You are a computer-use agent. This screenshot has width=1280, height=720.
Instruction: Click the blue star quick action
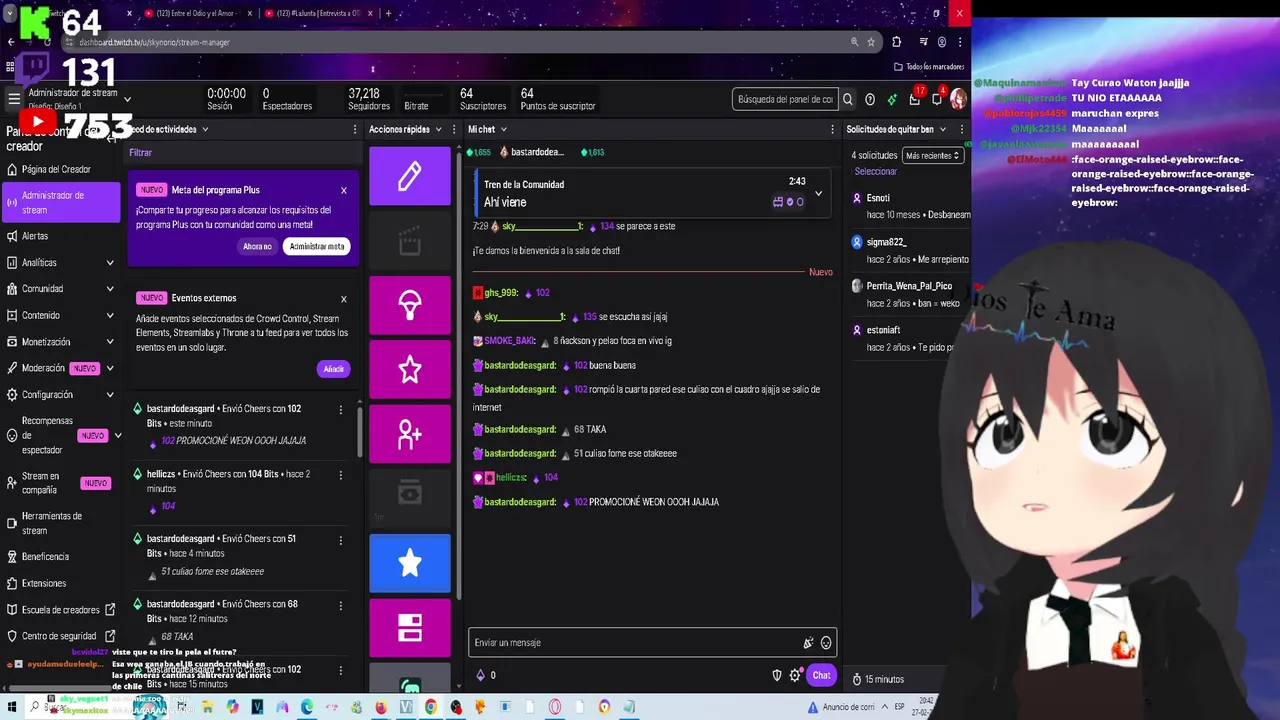[x=410, y=563]
